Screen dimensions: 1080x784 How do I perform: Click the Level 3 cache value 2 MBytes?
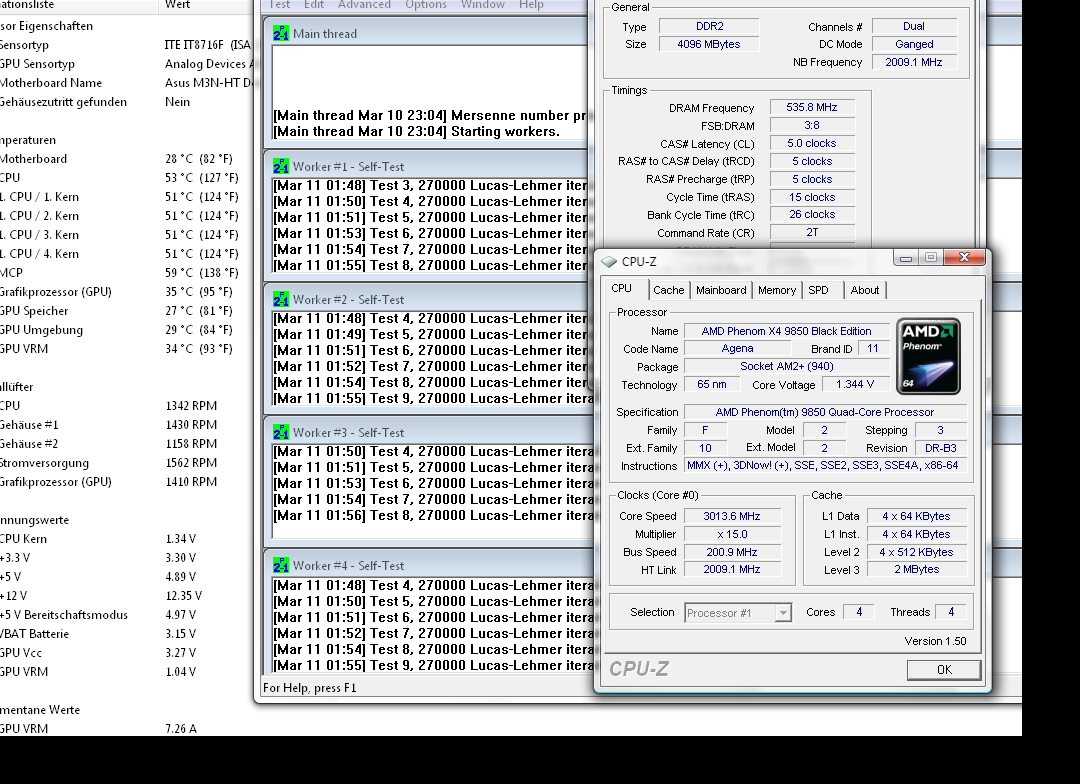917,570
